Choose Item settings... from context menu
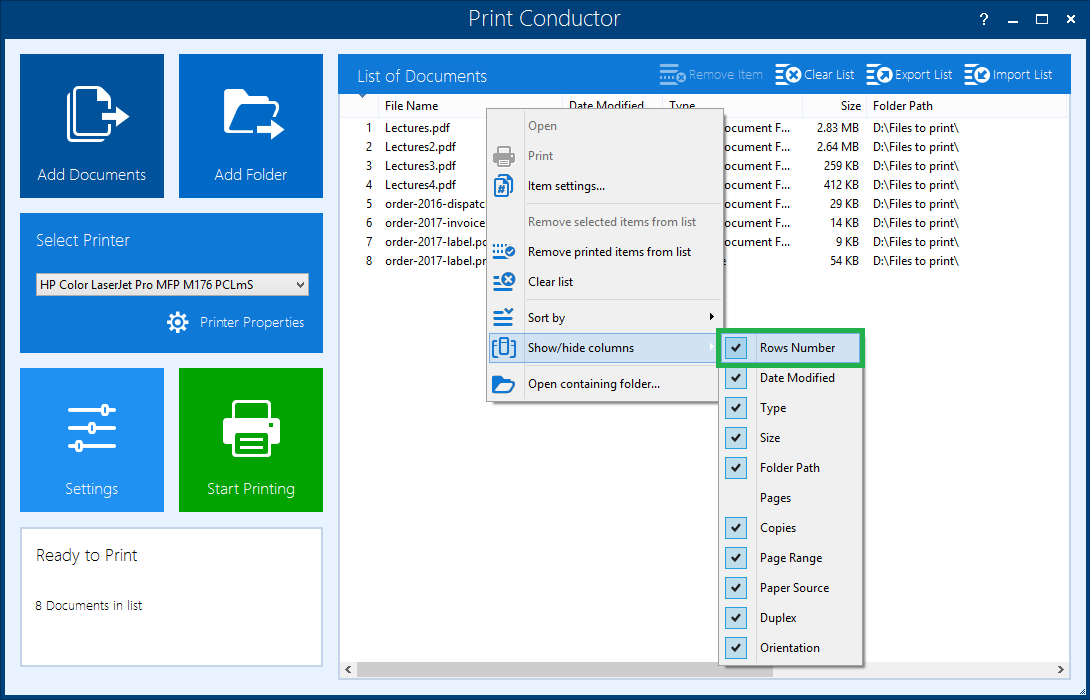Viewport: 1090px width, 700px height. 566,186
